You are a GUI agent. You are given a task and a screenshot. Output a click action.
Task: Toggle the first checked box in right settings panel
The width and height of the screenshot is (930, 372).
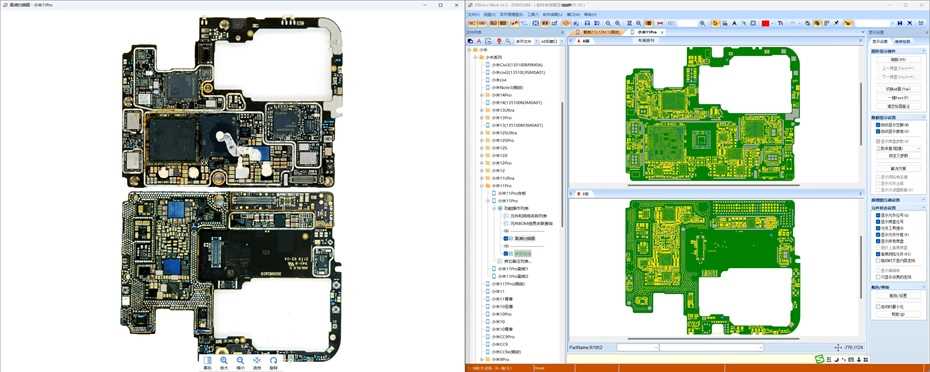point(878,125)
